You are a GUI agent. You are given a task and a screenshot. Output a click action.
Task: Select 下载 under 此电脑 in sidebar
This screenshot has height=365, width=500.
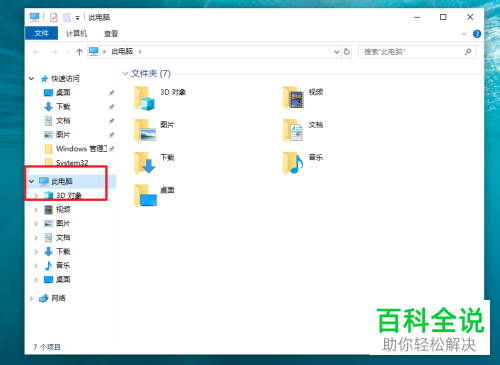point(63,251)
